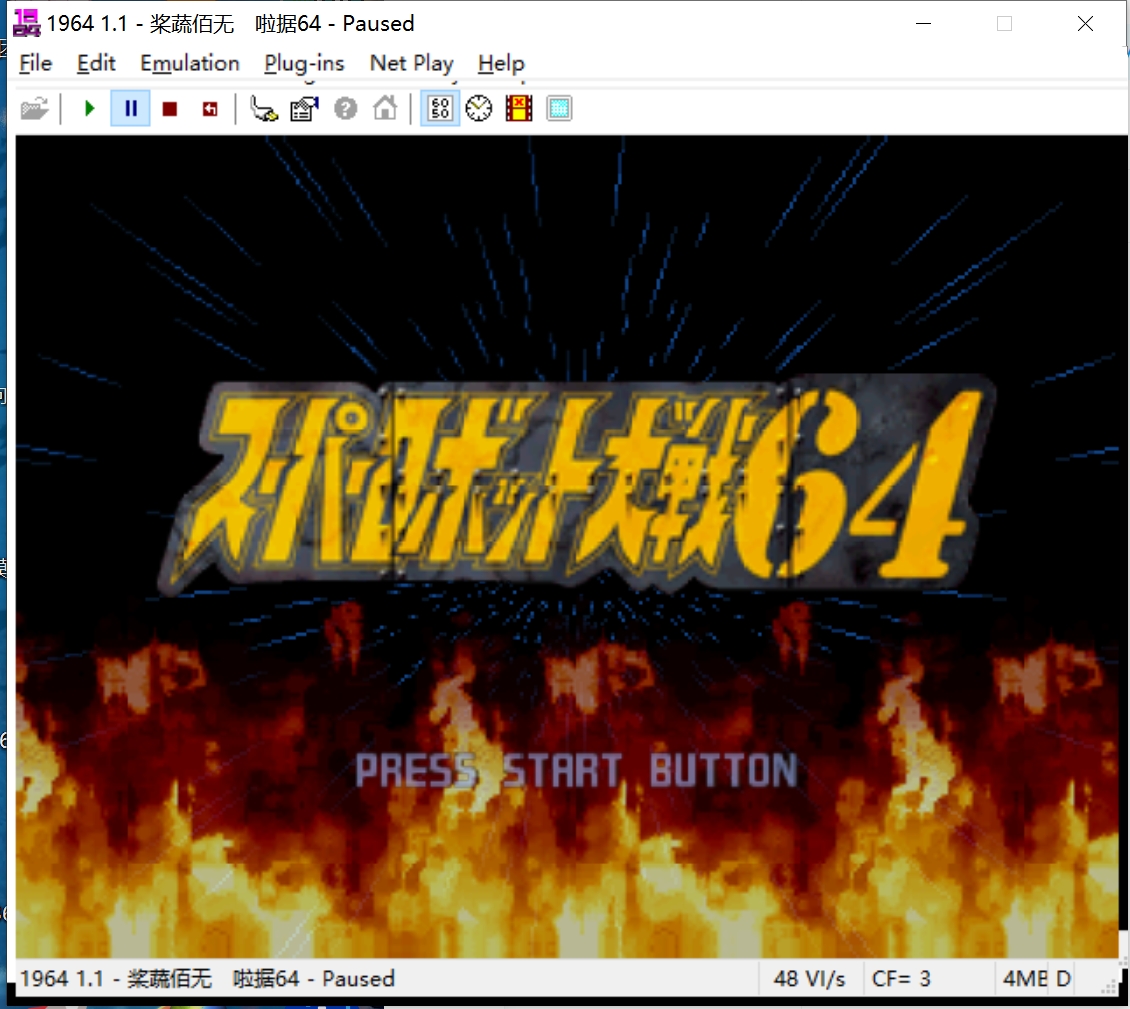Click the 1964 application icon in title bar

[x=27, y=23]
